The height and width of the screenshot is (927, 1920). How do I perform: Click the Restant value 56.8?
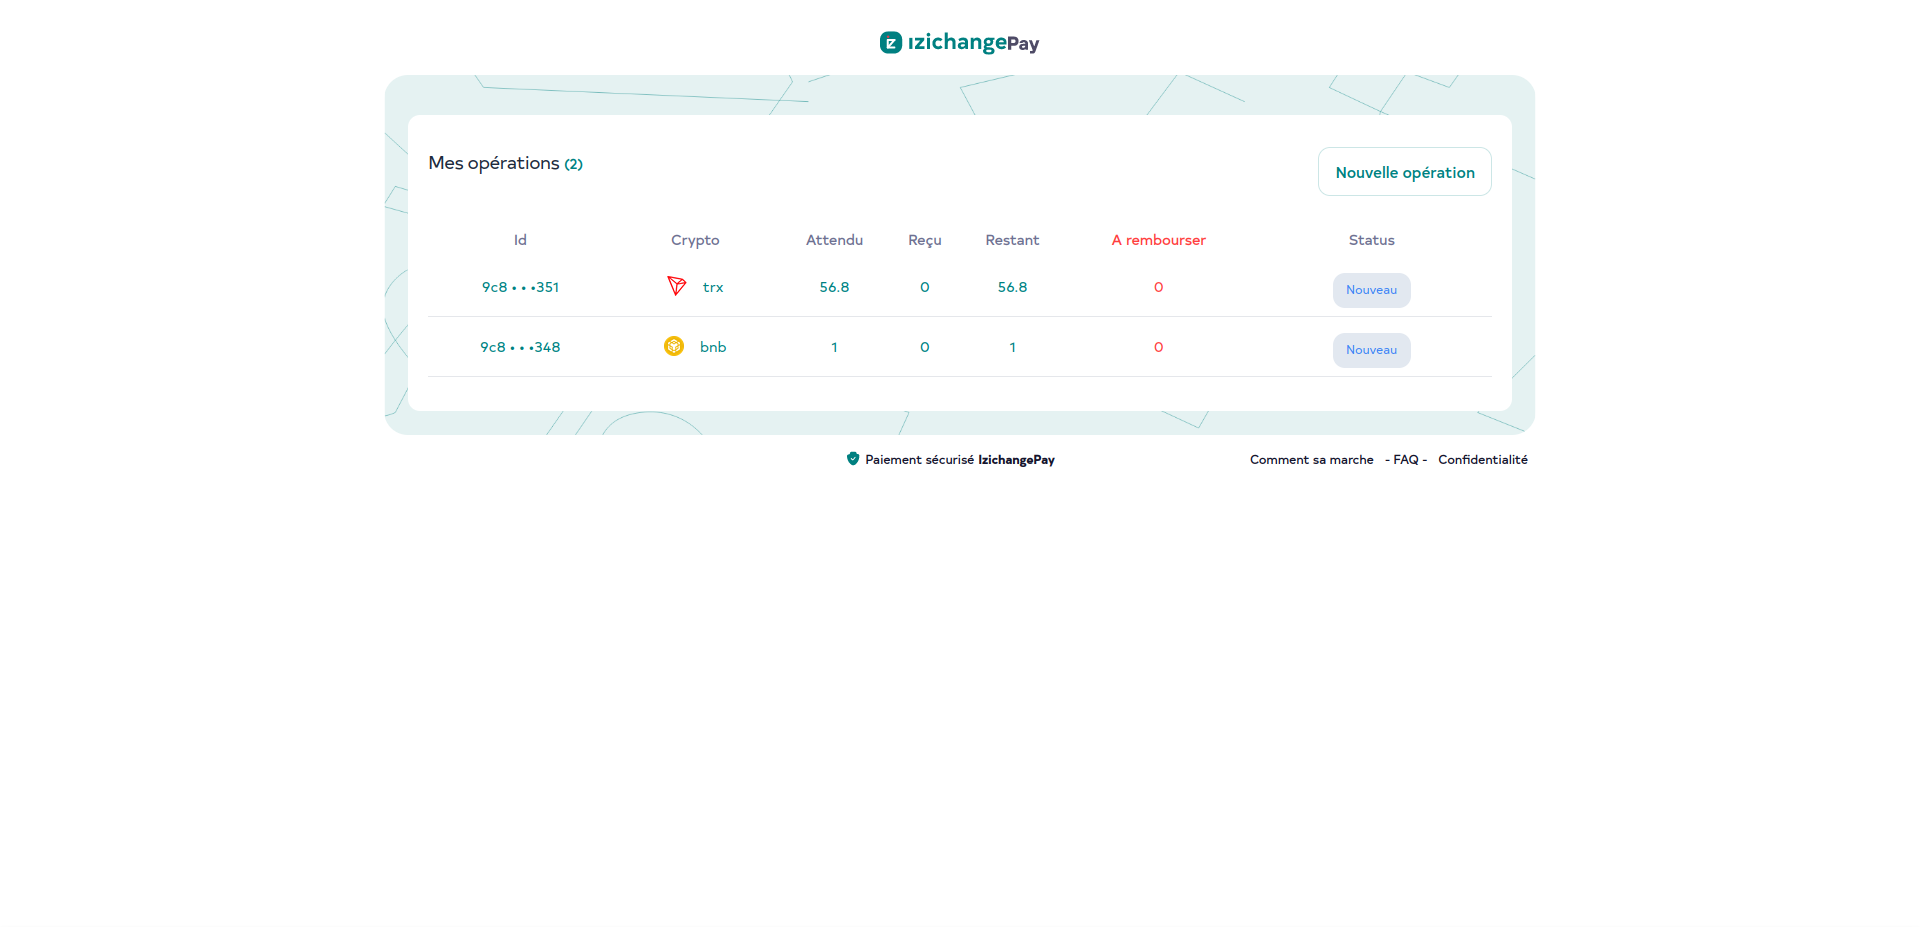[x=1012, y=287]
